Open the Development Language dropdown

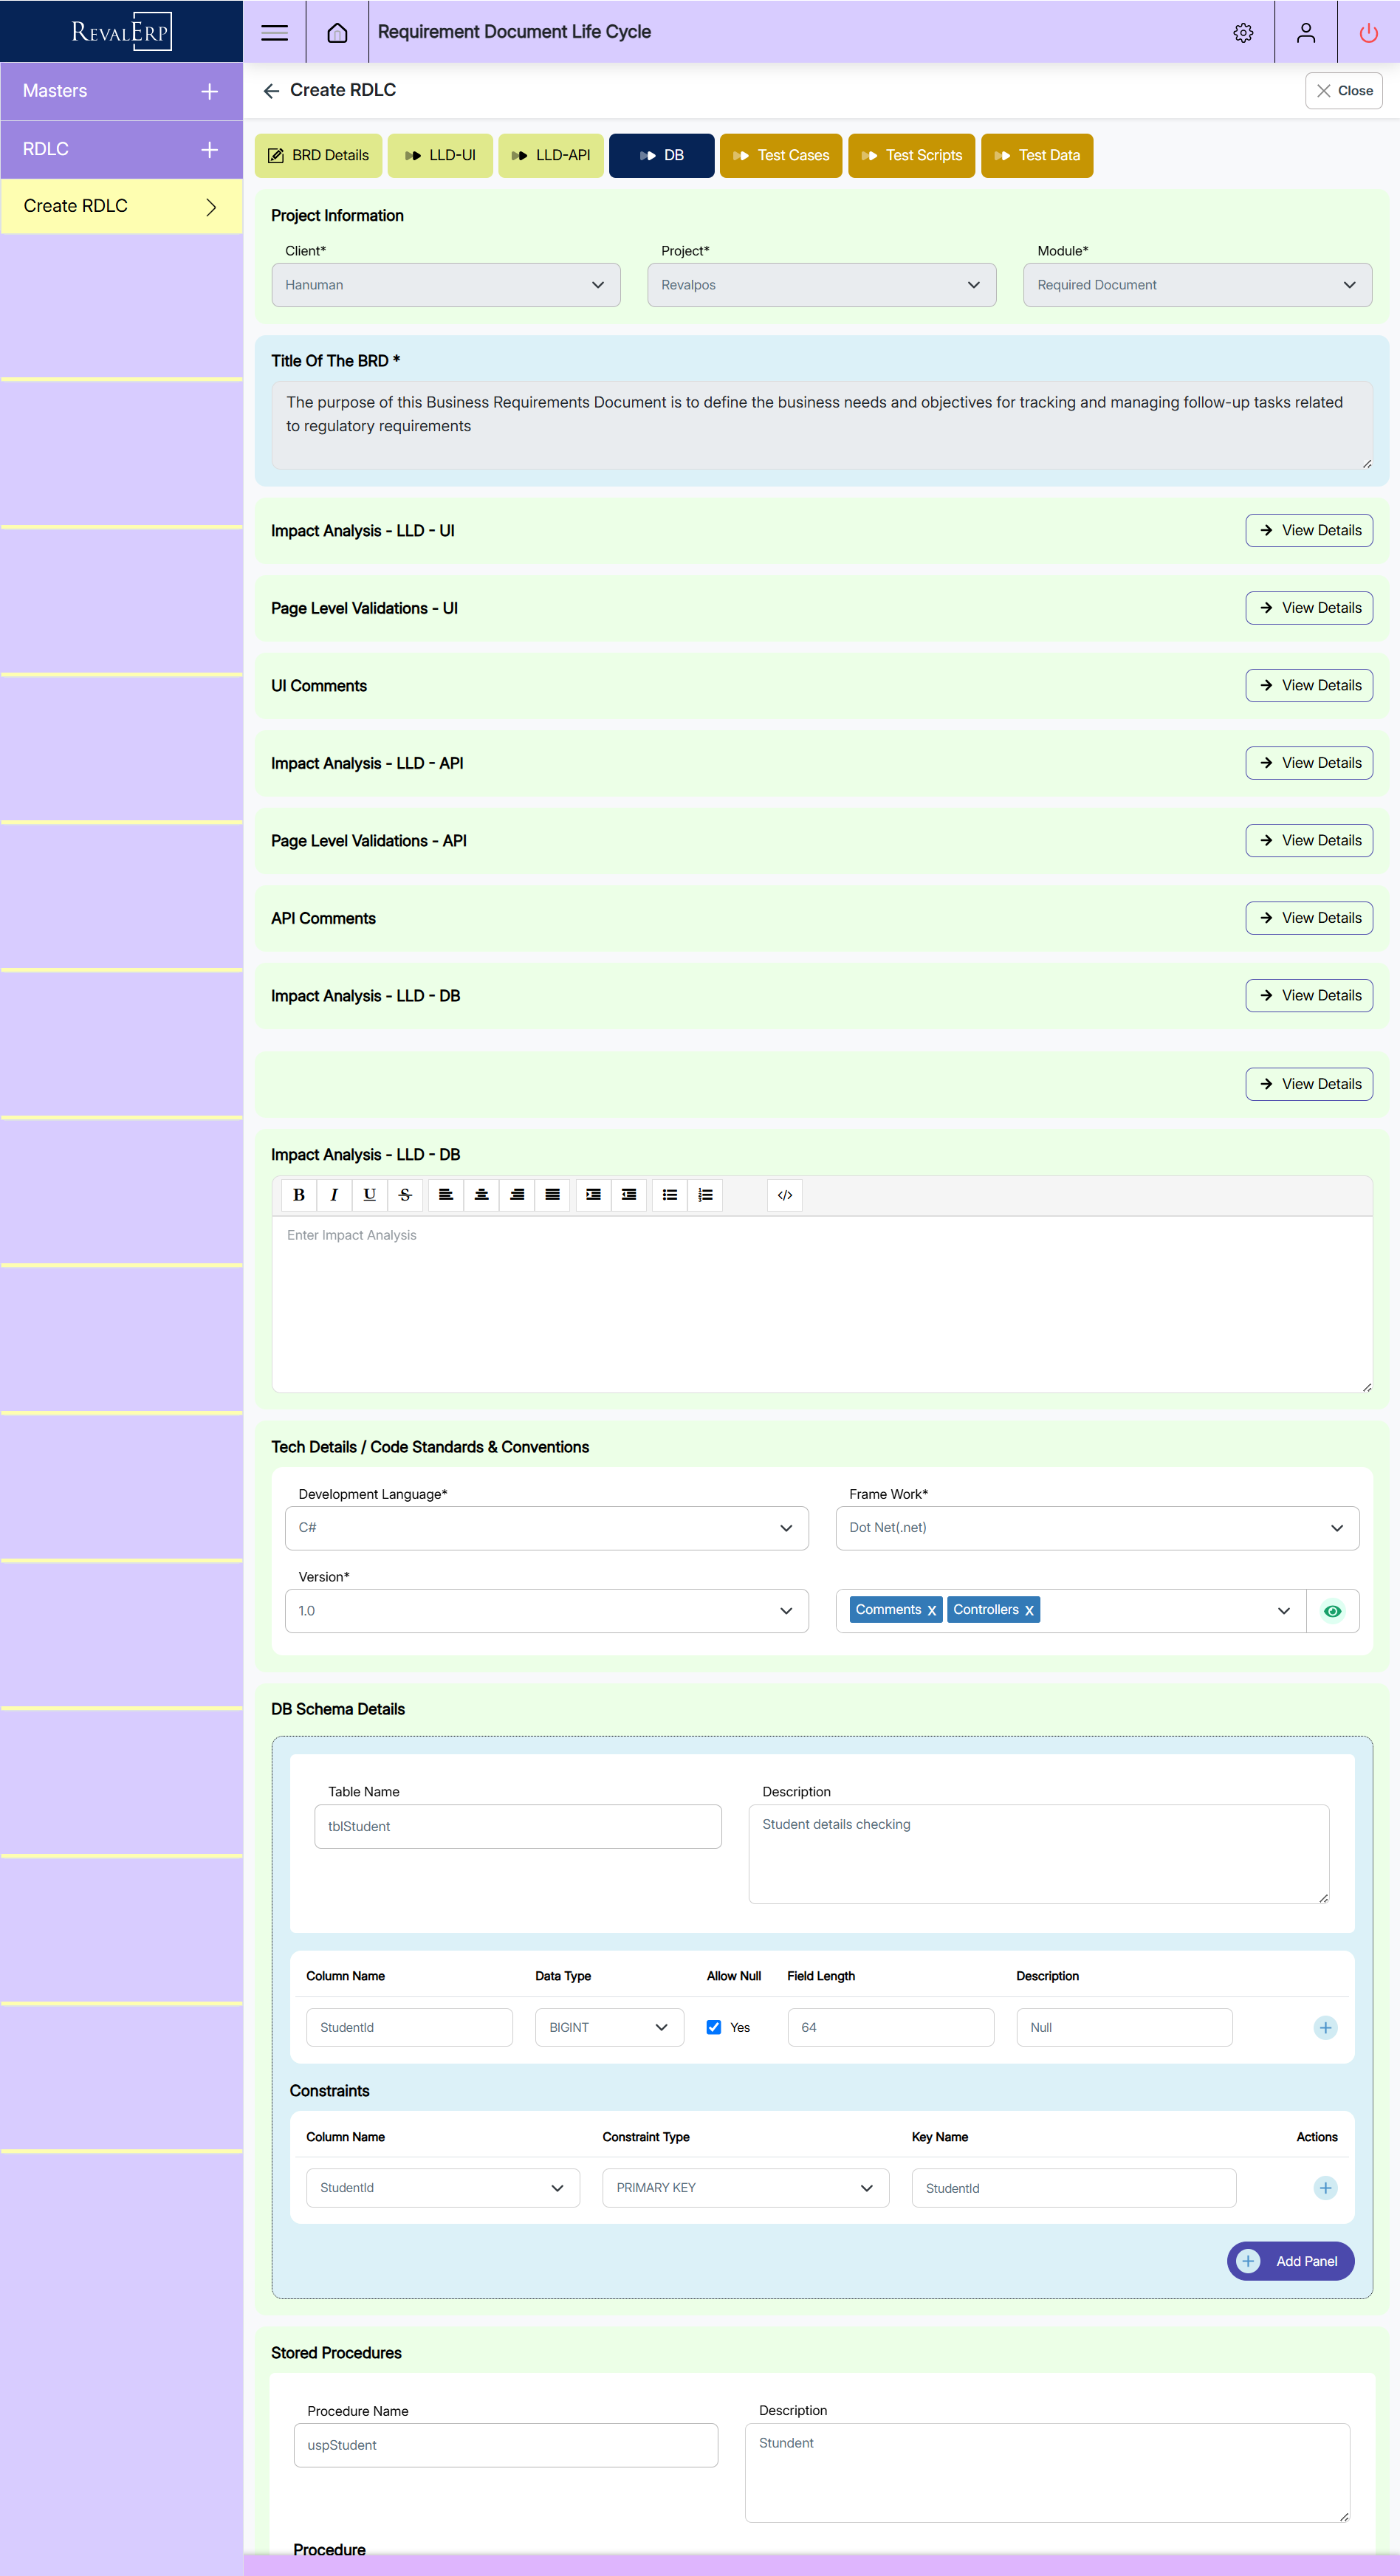pyautogui.click(x=546, y=1528)
